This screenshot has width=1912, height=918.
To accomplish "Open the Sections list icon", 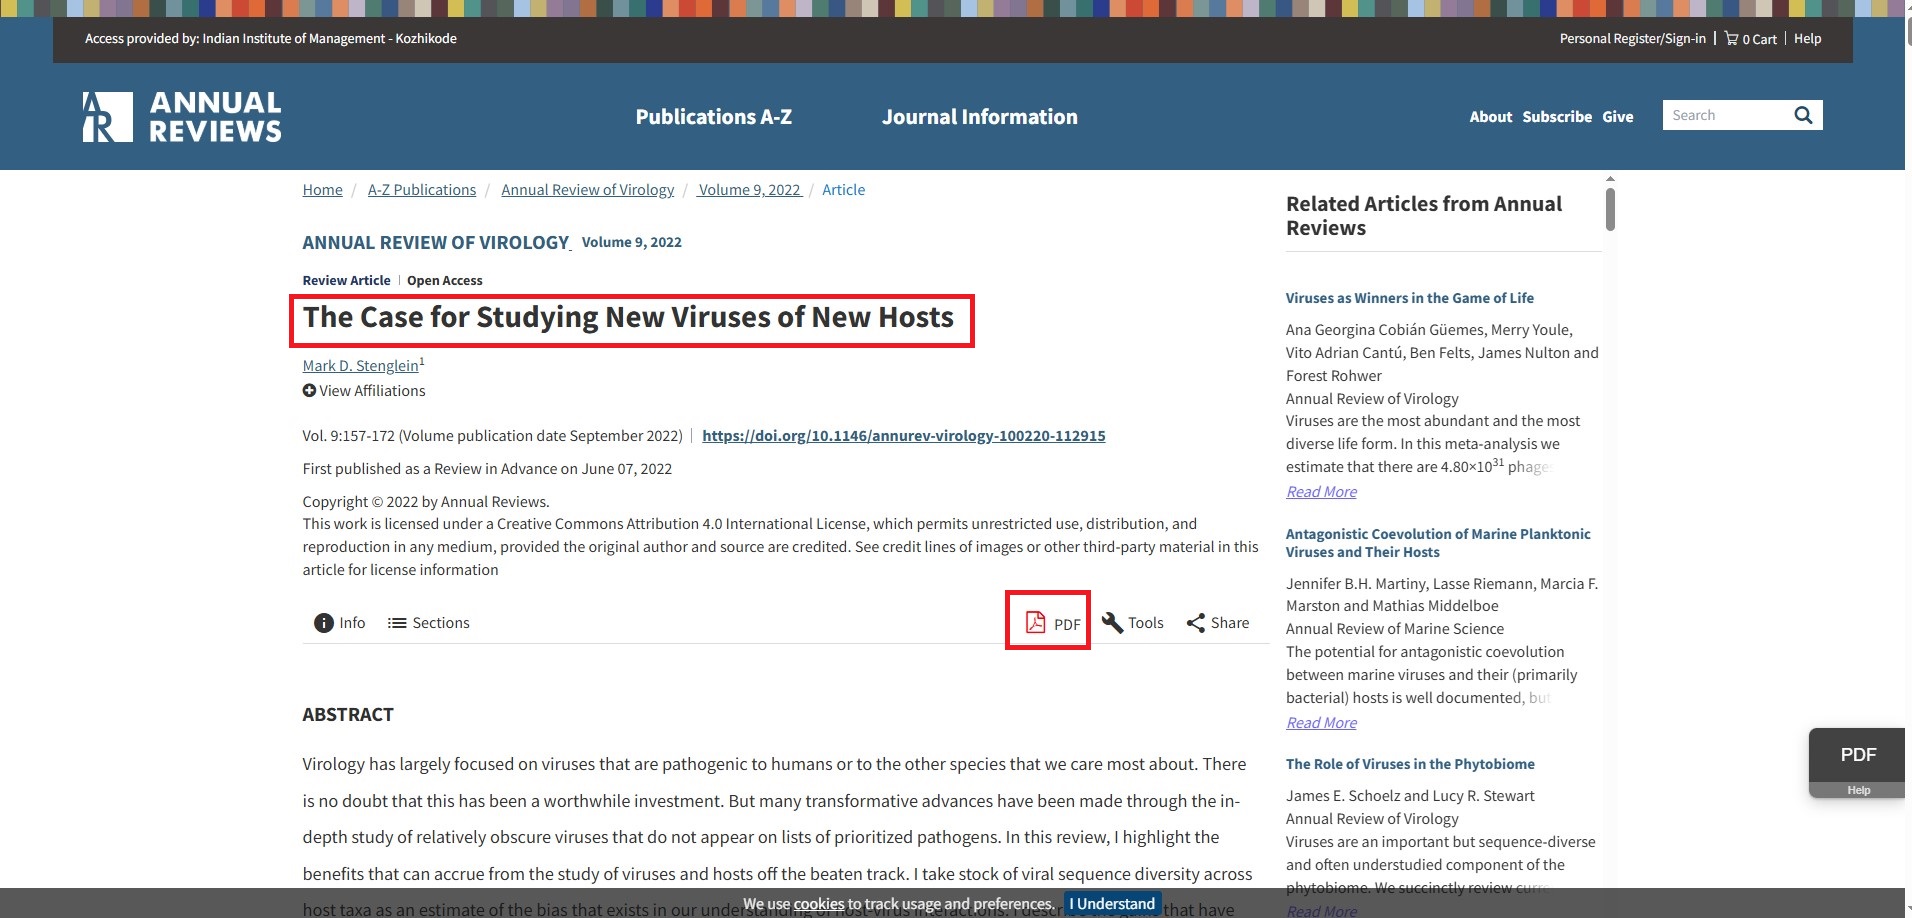I will 397,623.
